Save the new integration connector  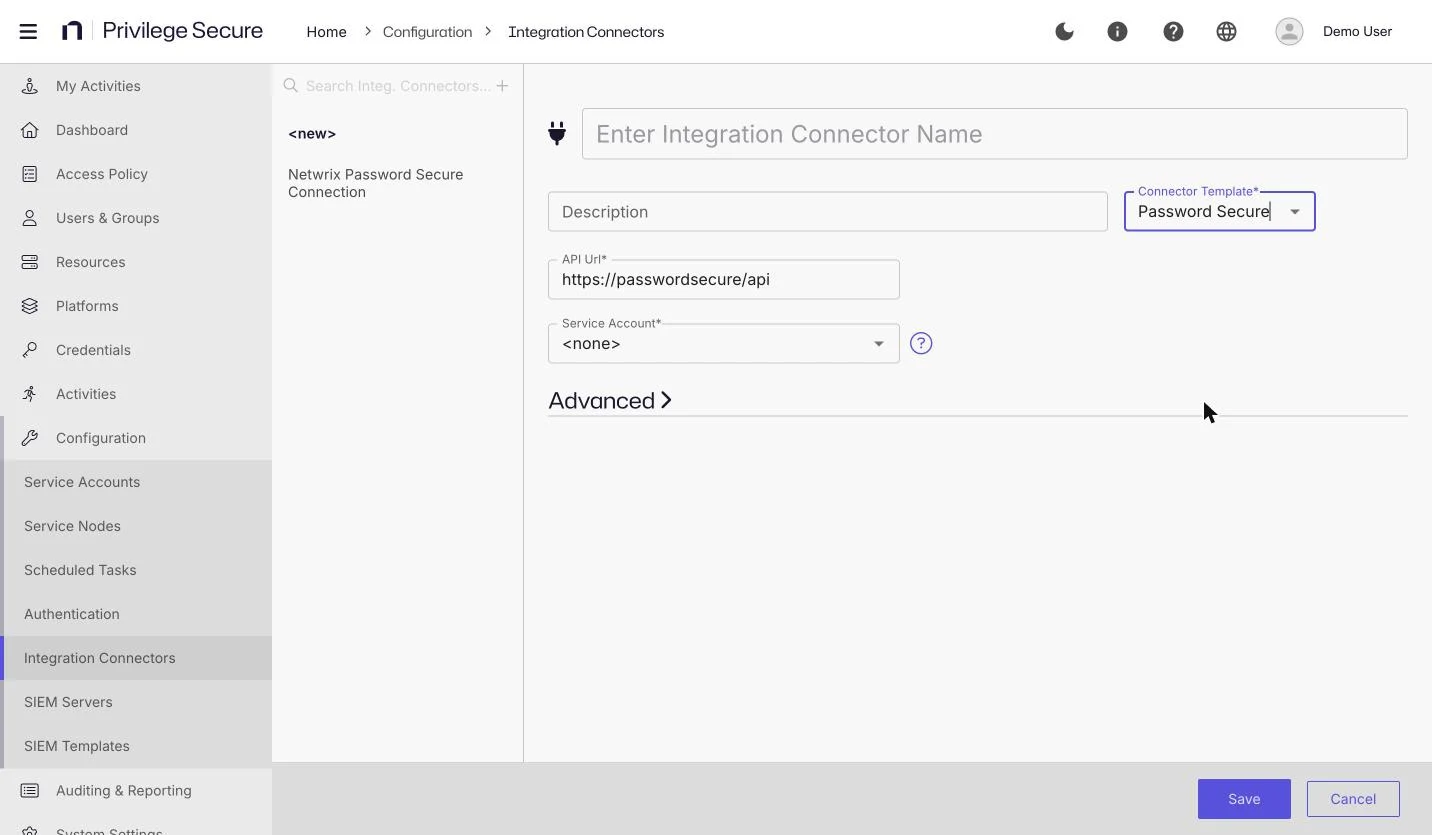point(1244,799)
